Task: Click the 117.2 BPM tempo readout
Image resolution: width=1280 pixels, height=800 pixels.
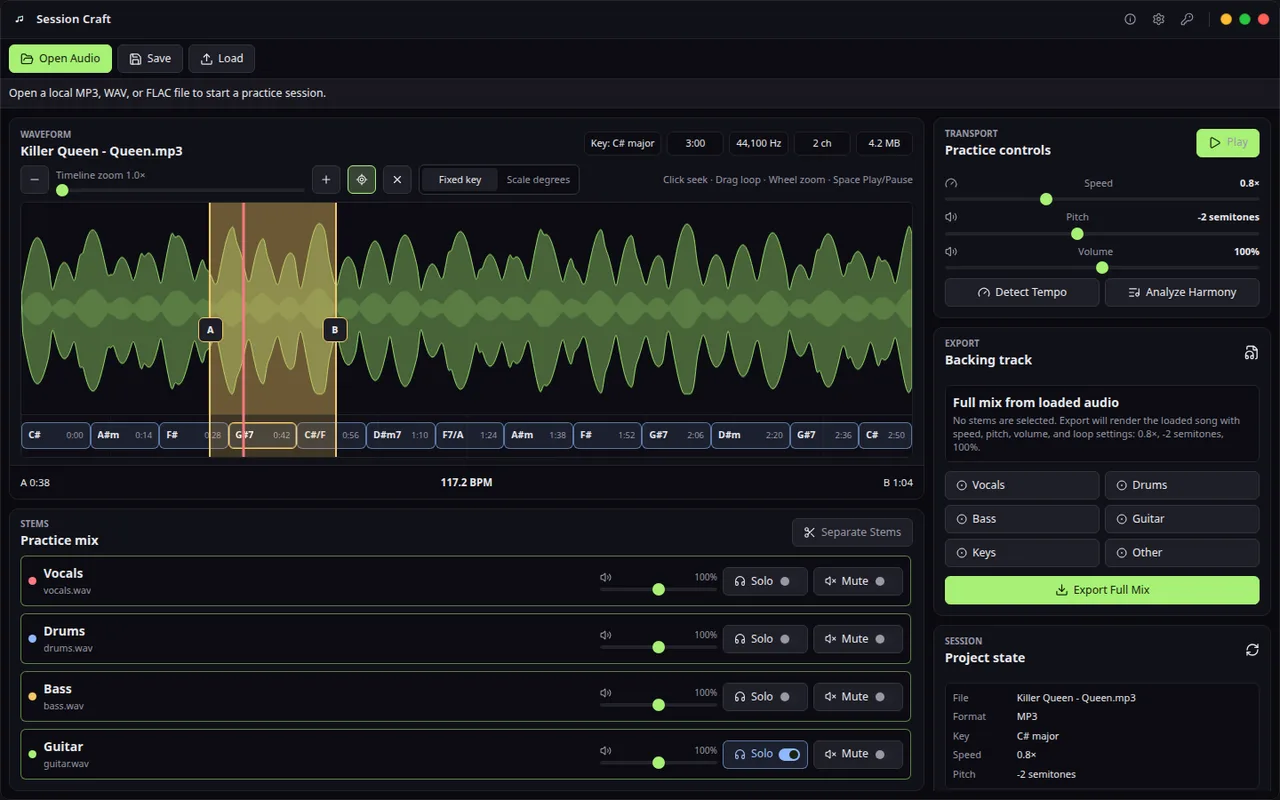Action: tap(466, 482)
